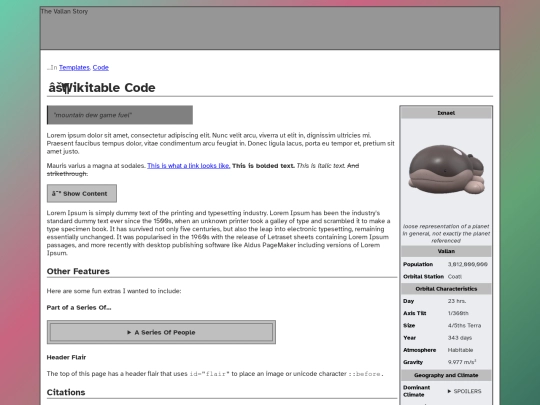Click the 'Dominant Climate' row label

coord(416,391)
